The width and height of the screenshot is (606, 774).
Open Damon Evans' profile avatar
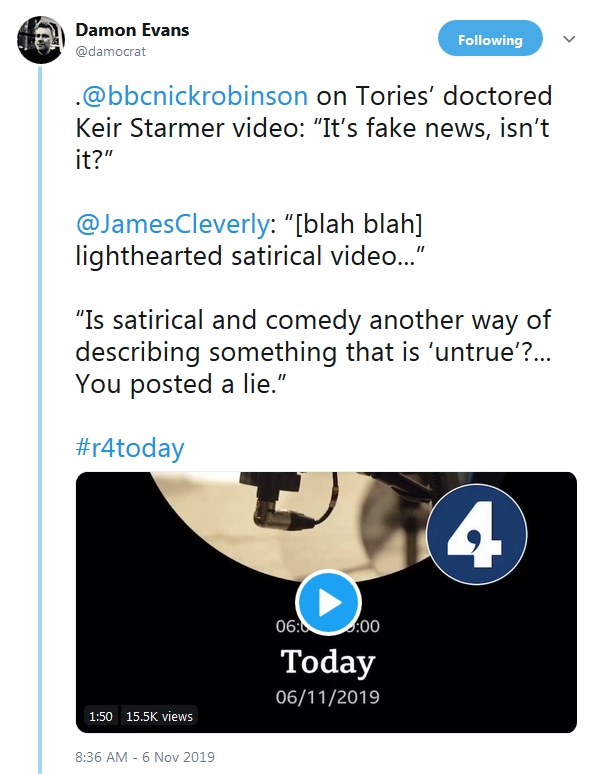pos(42,40)
